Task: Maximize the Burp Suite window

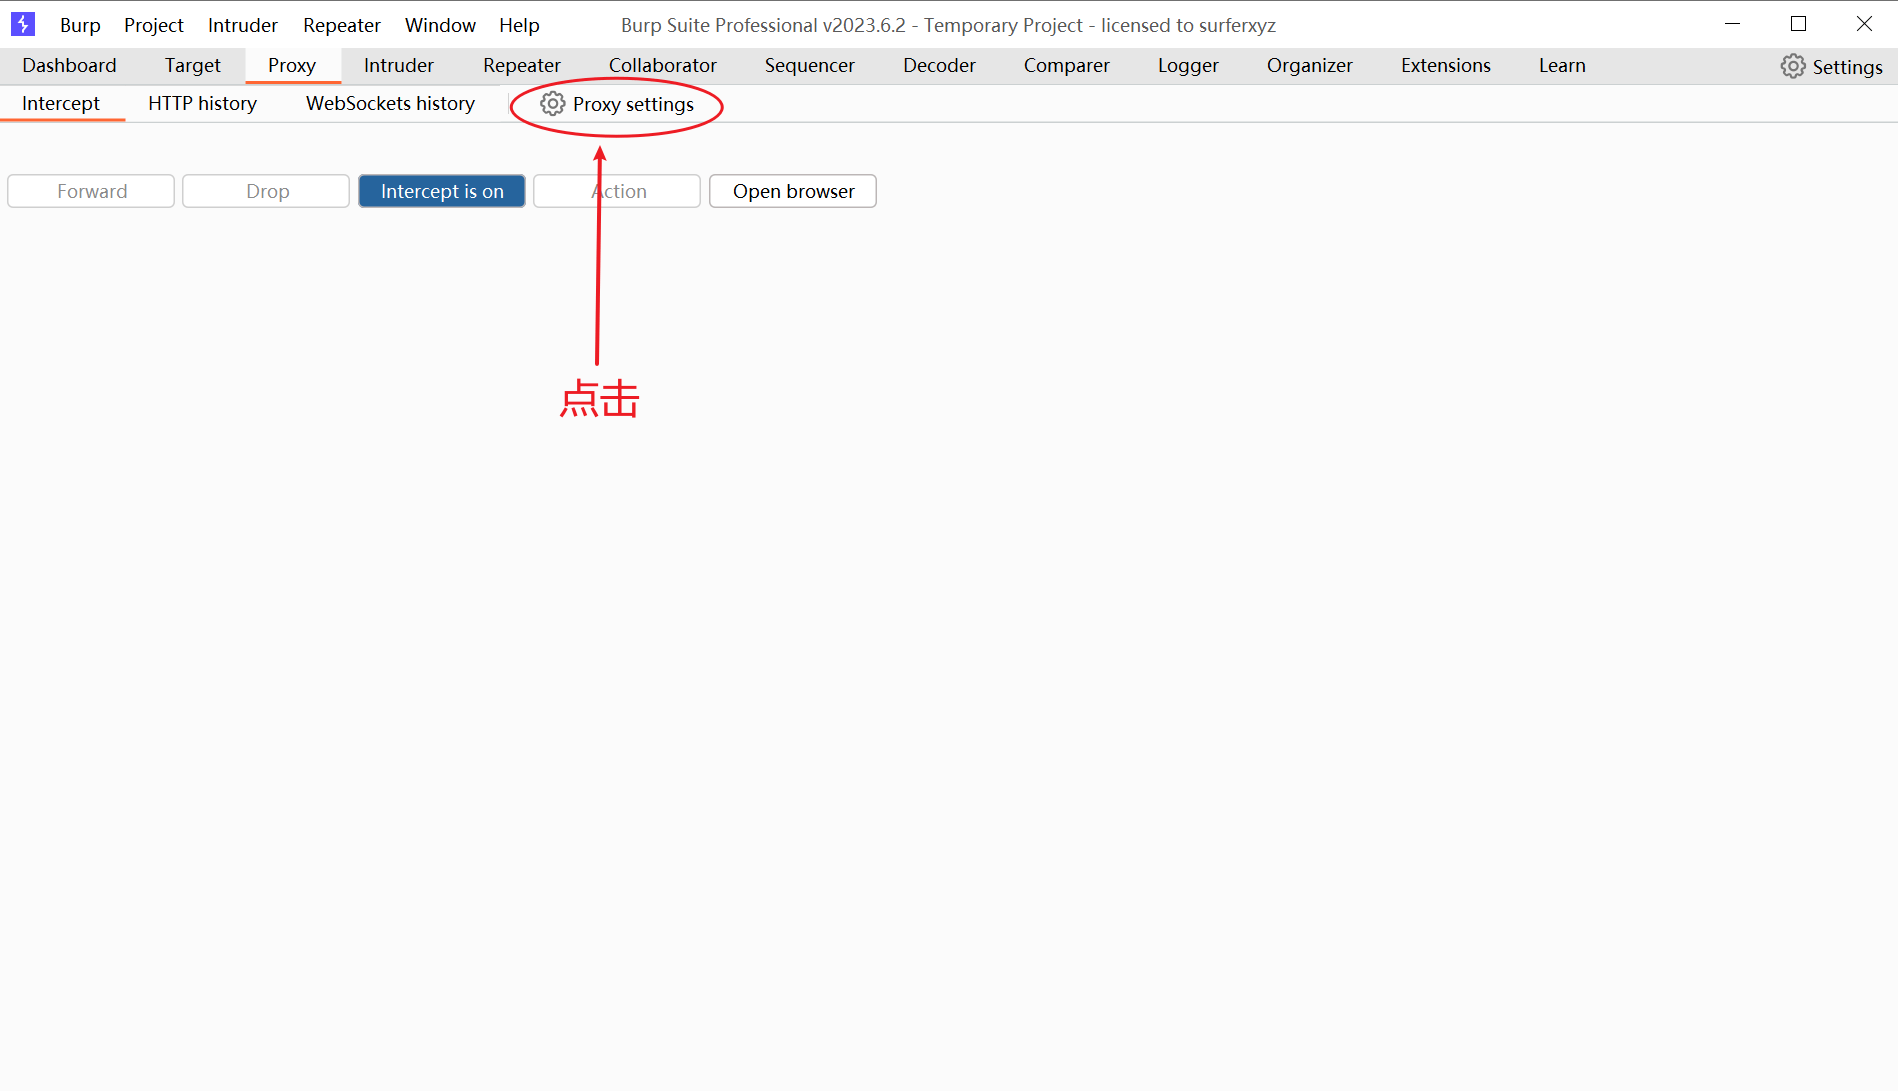Action: coord(1798,24)
